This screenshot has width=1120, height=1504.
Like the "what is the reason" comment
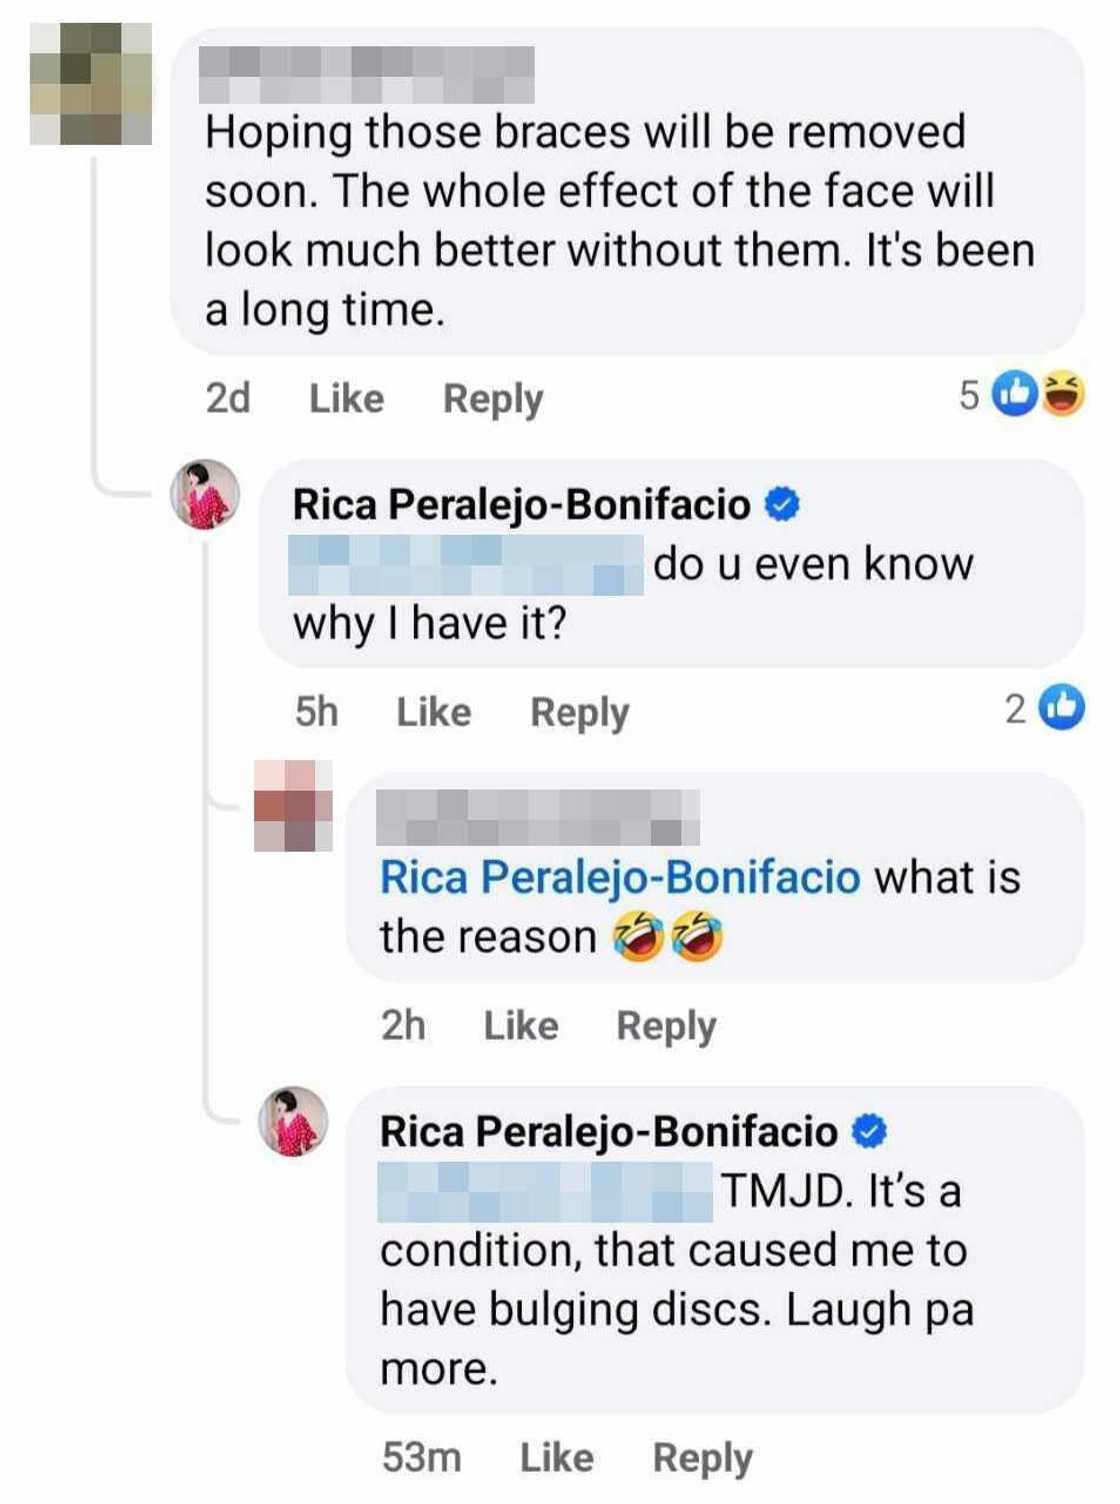click(x=520, y=1025)
